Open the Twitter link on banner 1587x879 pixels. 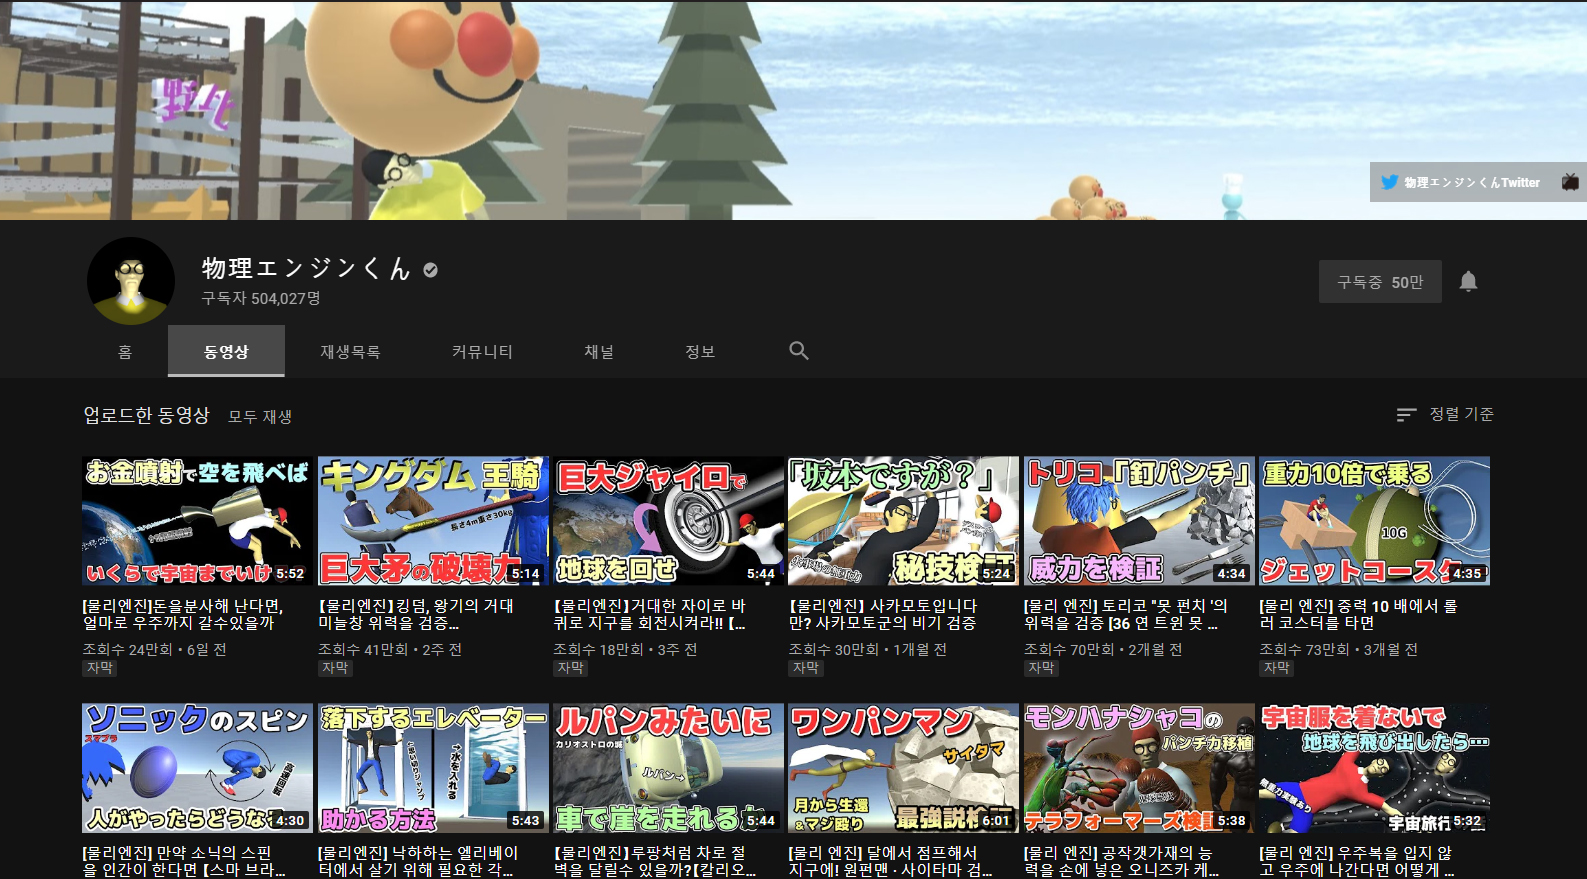pyautogui.click(x=1460, y=182)
